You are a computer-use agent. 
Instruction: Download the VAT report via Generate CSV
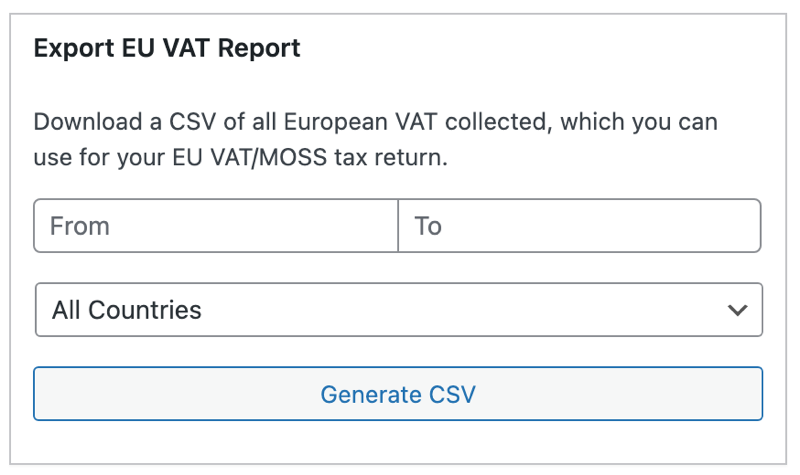click(398, 394)
